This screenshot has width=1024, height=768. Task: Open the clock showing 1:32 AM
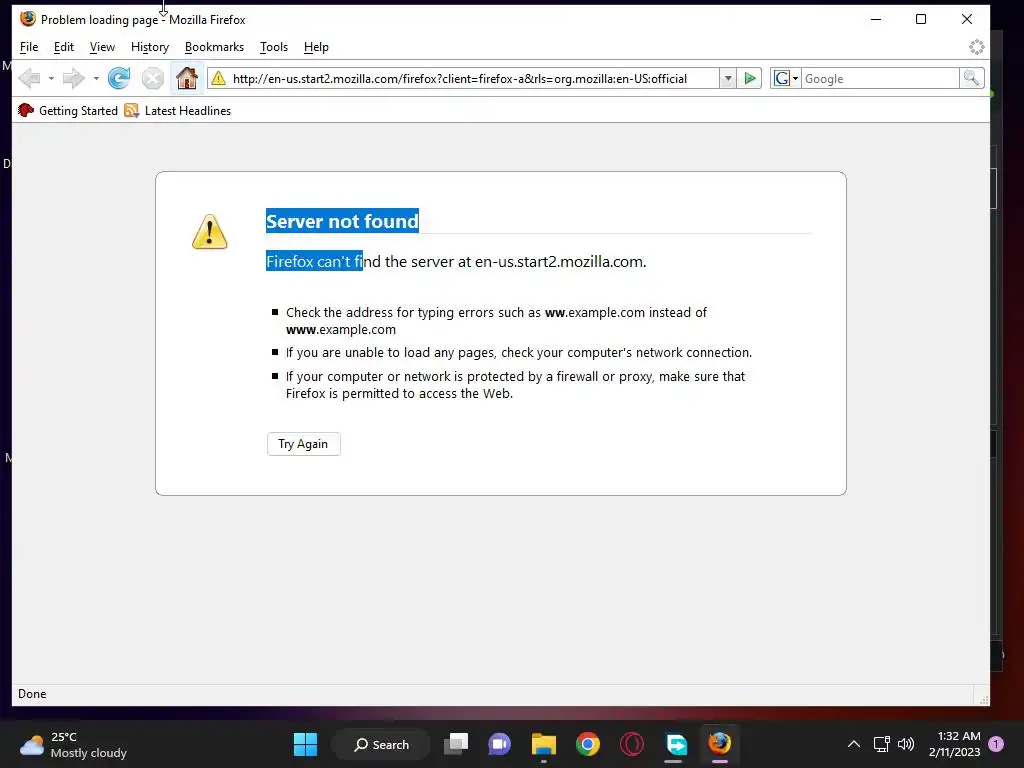[954, 744]
